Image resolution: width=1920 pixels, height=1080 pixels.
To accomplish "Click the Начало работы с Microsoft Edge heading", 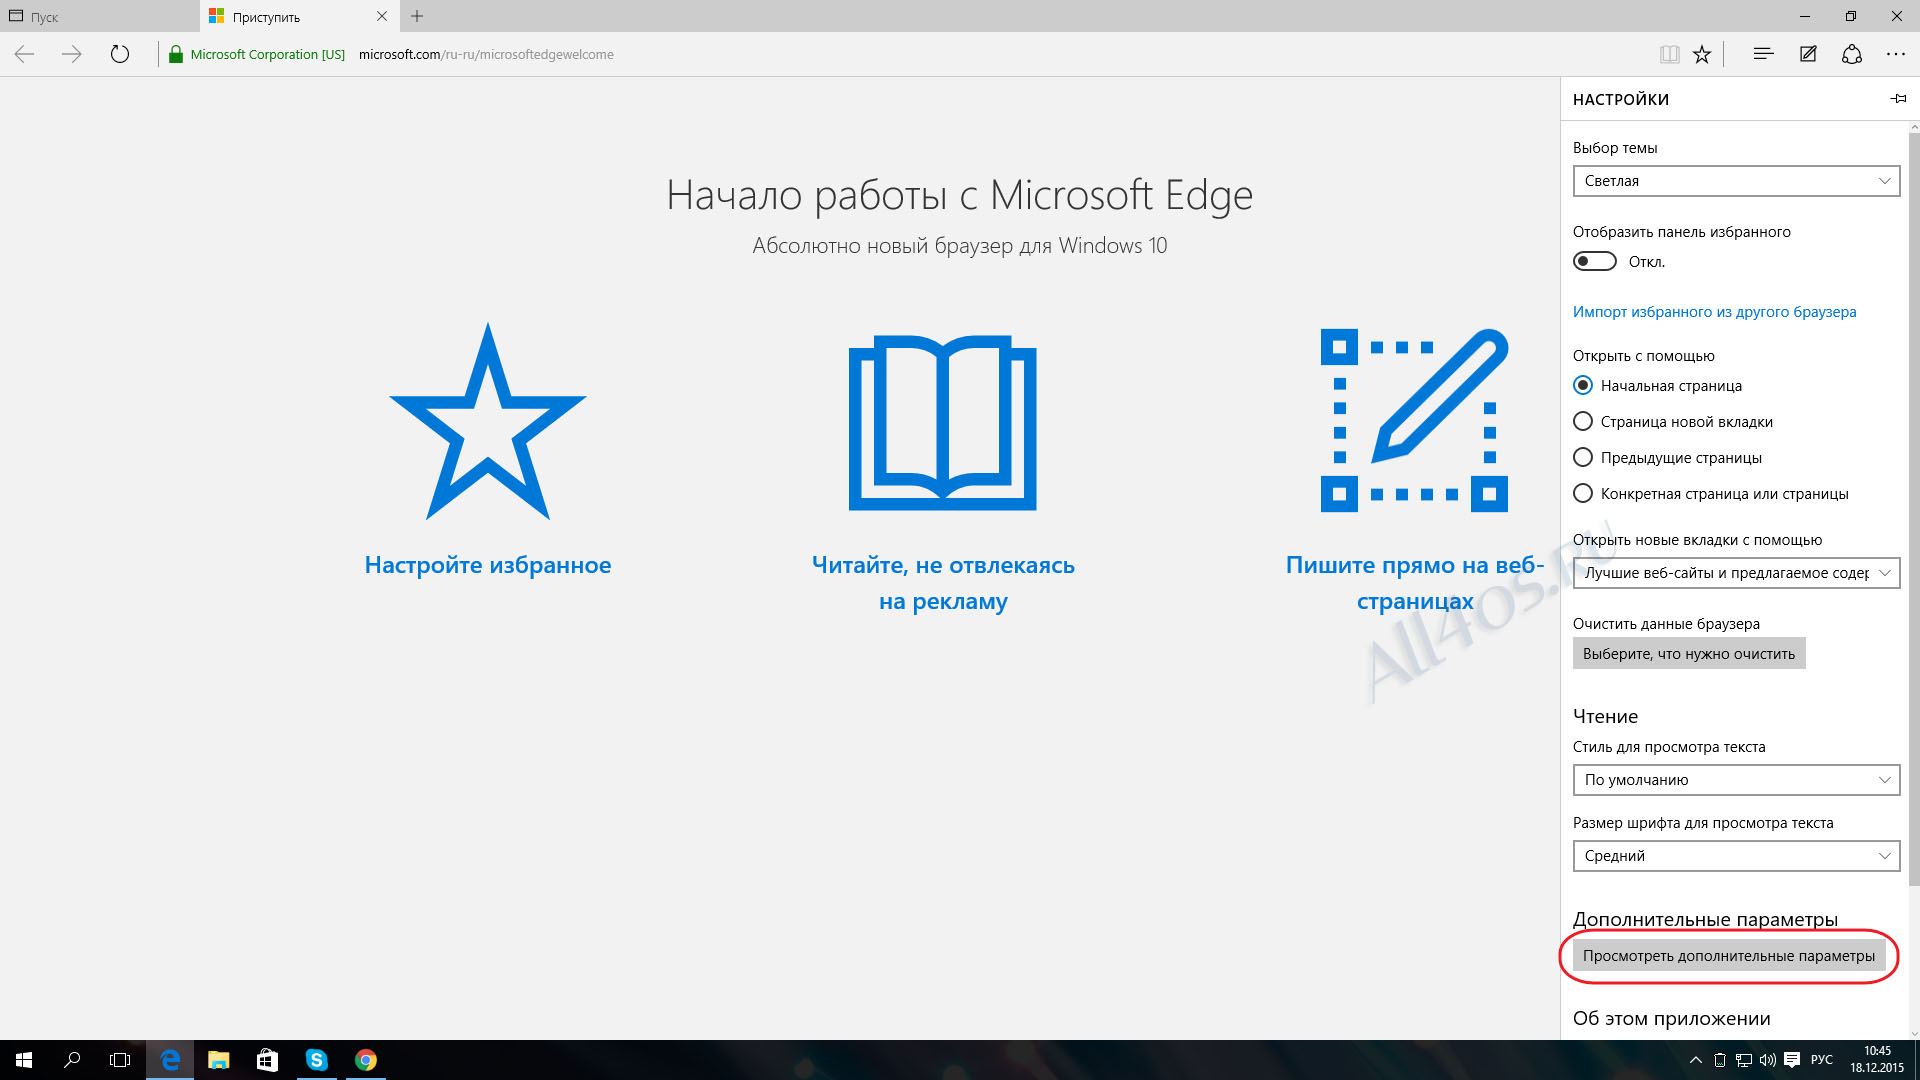I will coord(960,195).
